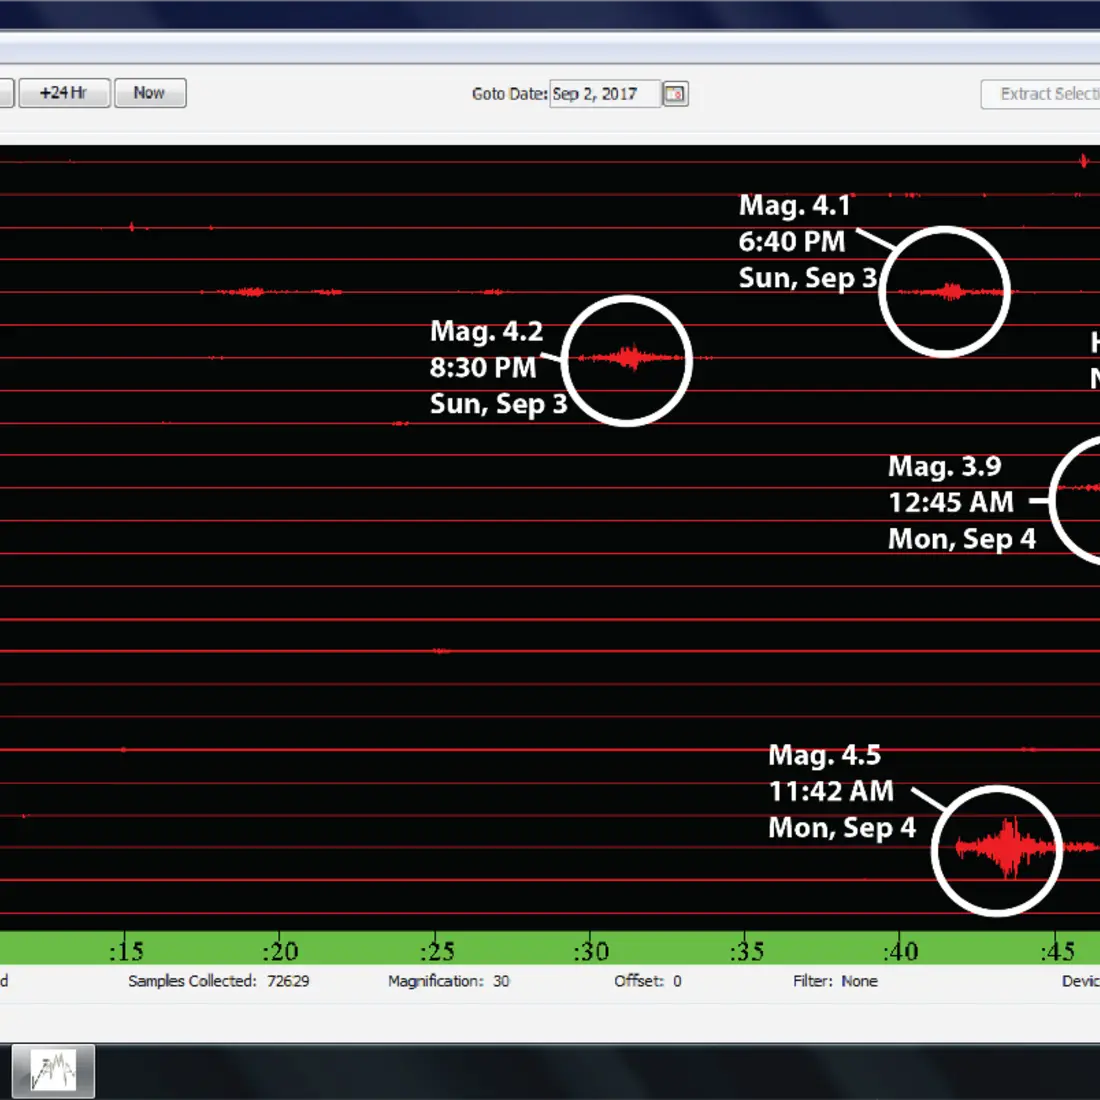
Task: Click the Now button
Action: pyautogui.click(x=149, y=92)
